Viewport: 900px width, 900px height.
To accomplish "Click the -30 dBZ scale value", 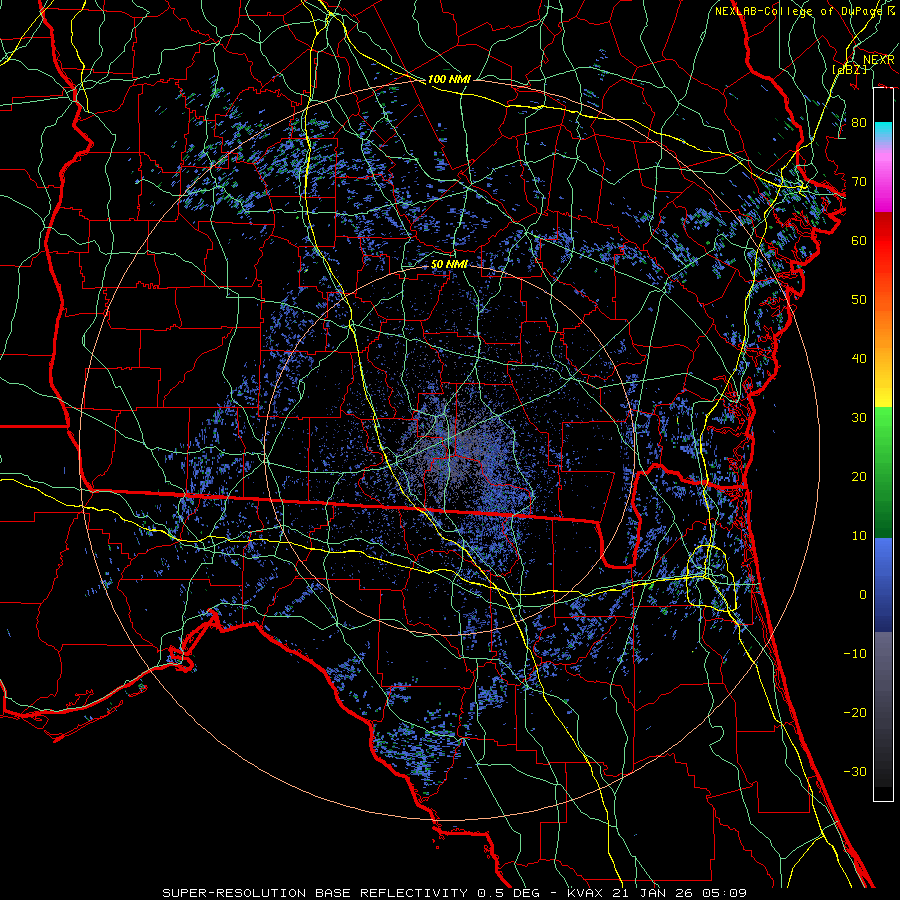I will 855,772.
